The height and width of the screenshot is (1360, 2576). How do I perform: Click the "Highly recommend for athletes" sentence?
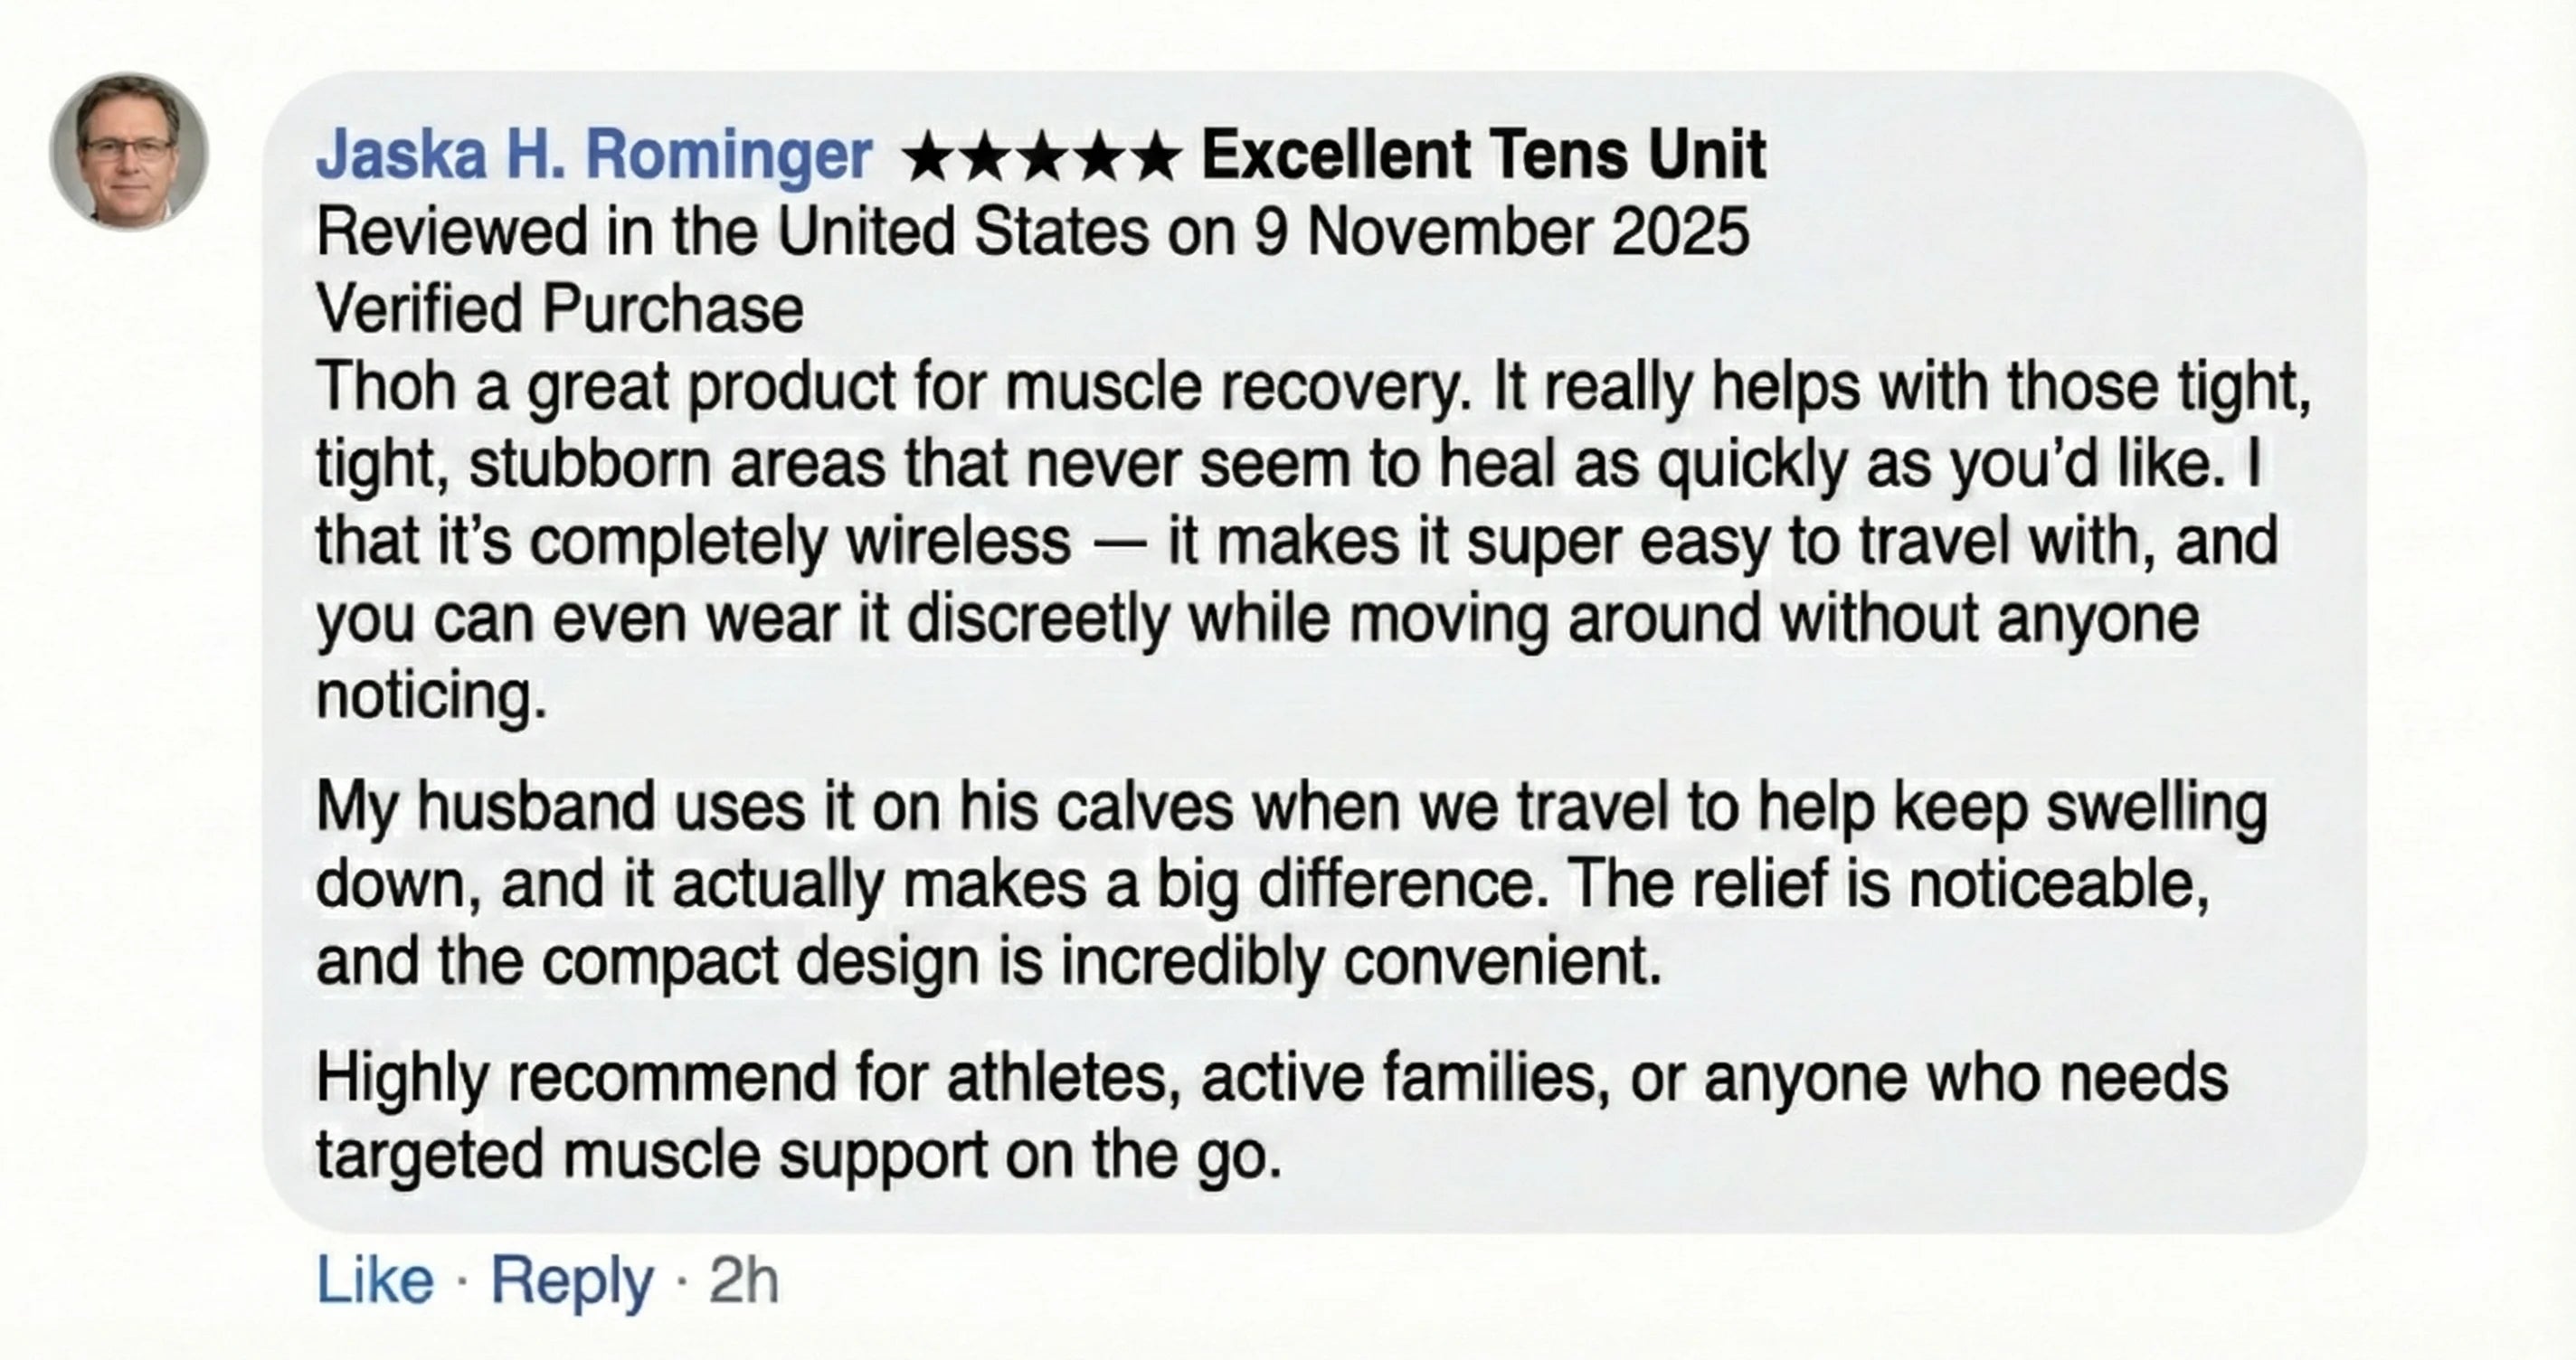1270,1079
